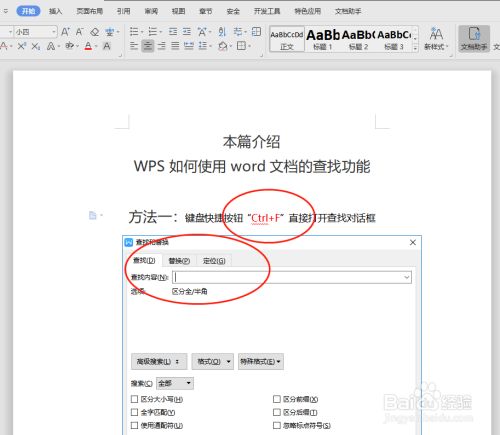Align text to the right
Screen dimensions: 500x435
(x=162, y=46)
